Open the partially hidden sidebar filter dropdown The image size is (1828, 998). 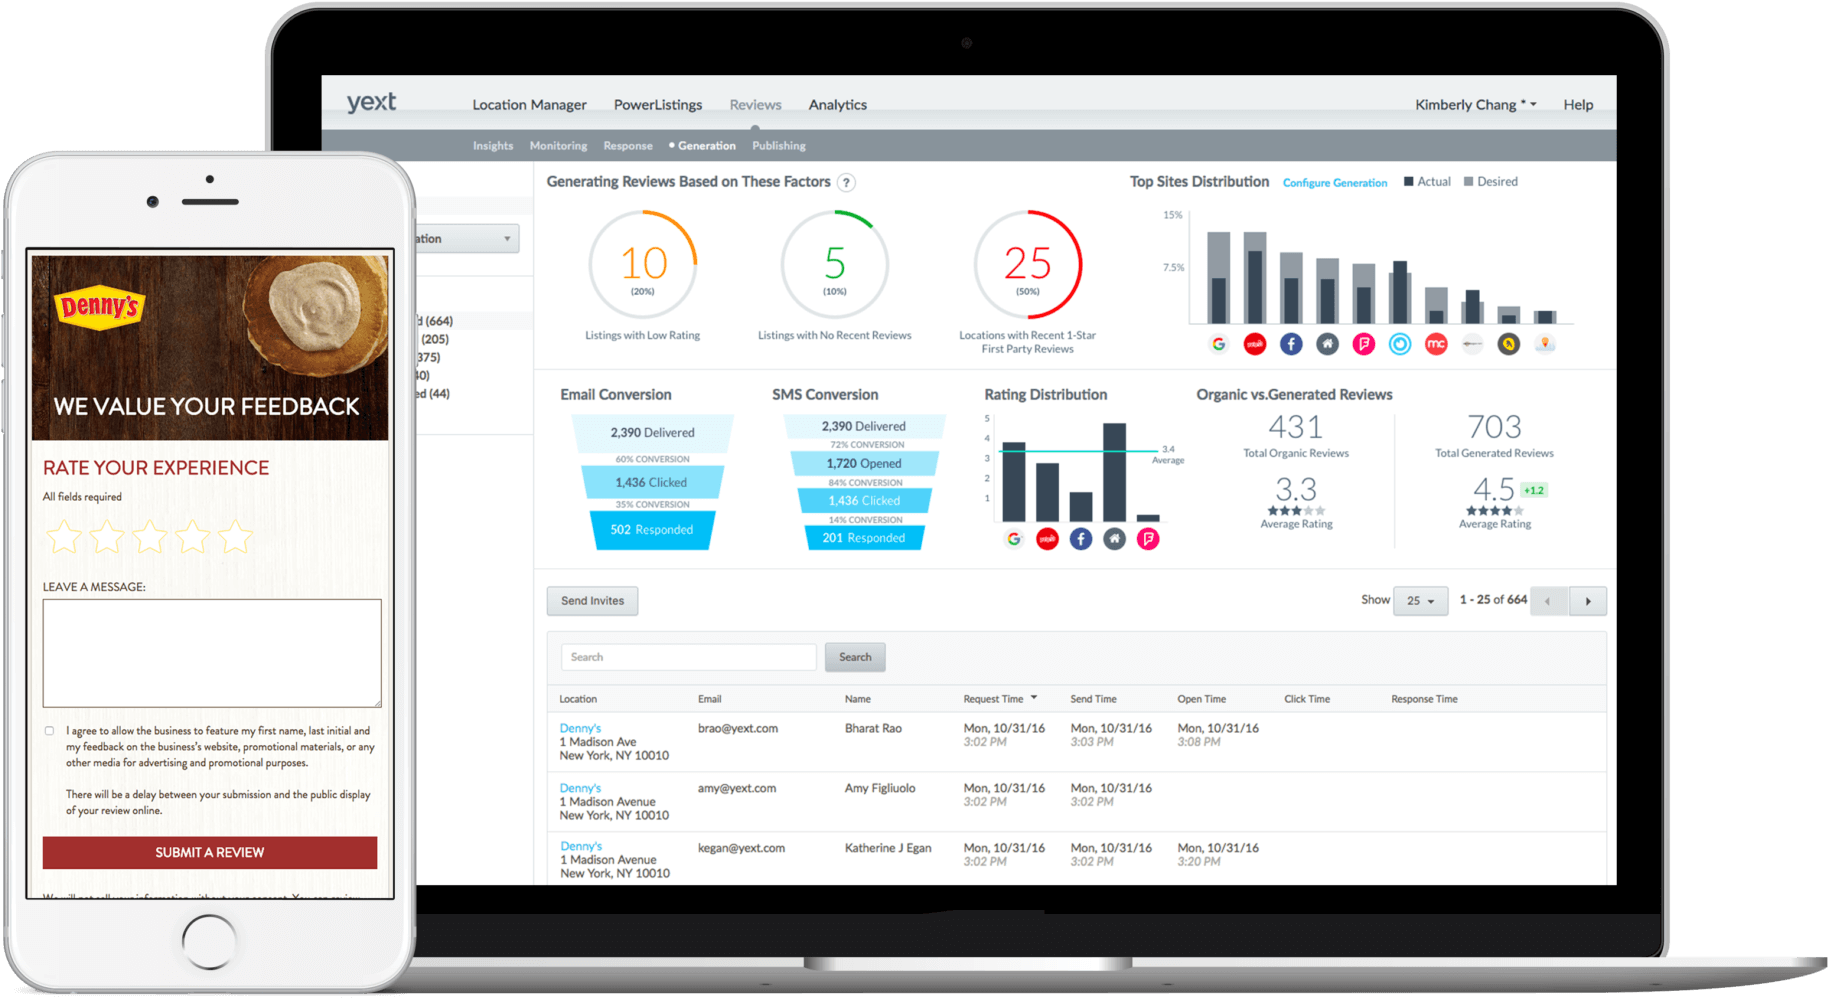point(468,239)
